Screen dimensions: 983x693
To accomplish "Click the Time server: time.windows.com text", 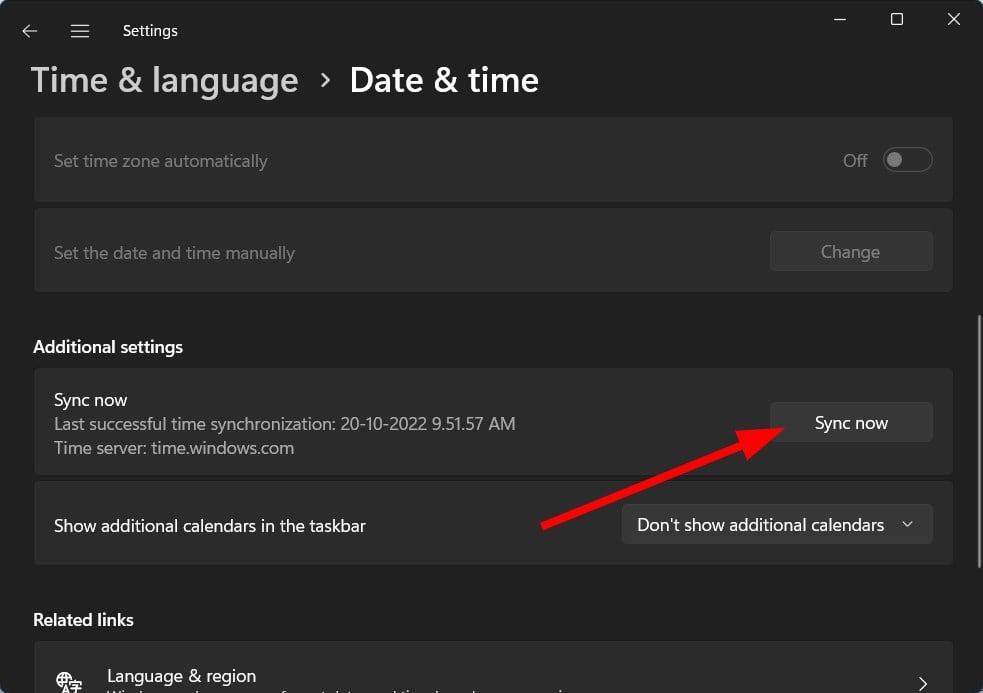I will 174,448.
